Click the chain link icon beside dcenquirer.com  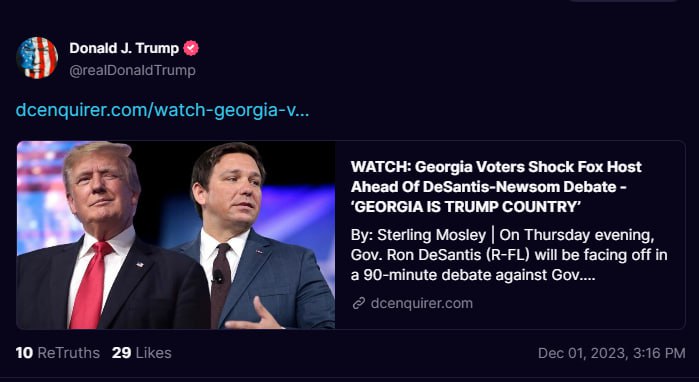point(358,304)
